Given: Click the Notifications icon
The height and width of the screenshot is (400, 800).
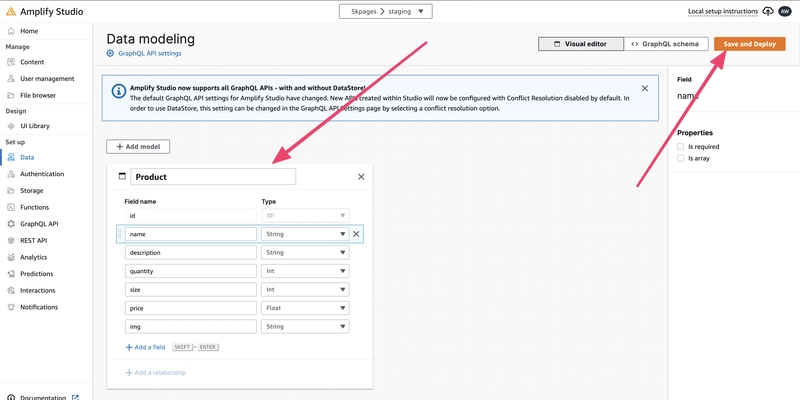Looking at the screenshot, I should [x=11, y=307].
